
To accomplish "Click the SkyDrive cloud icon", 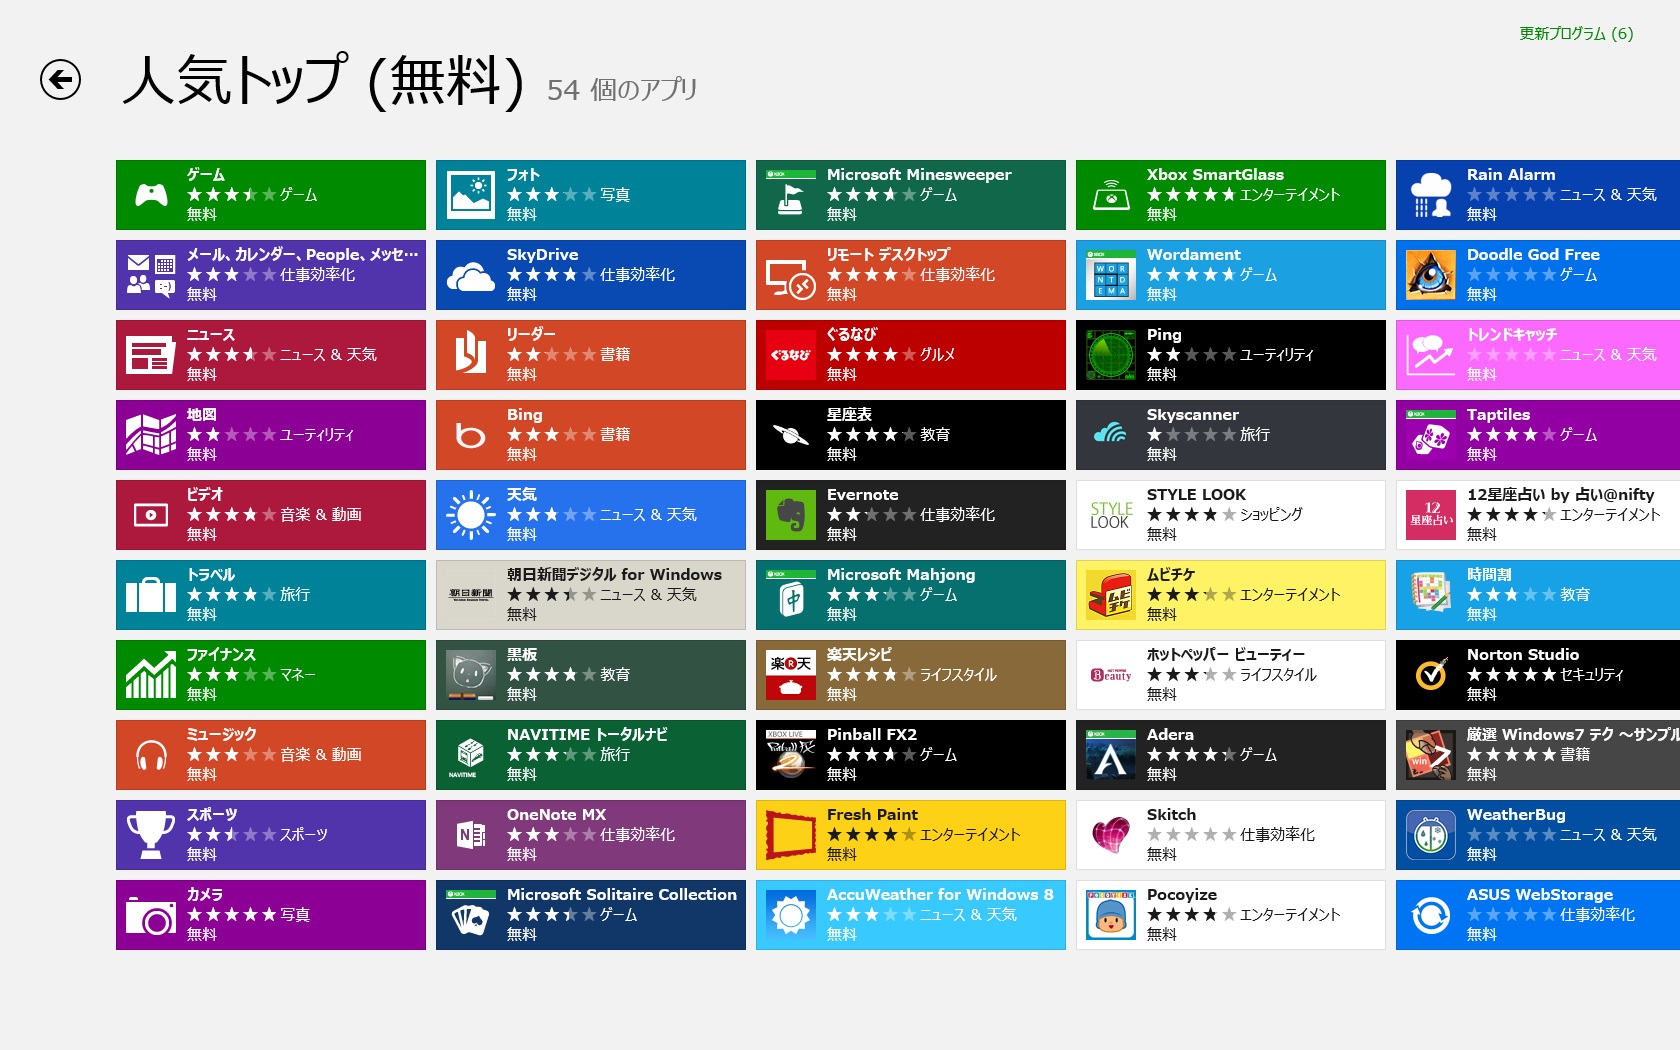I will click(471, 276).
